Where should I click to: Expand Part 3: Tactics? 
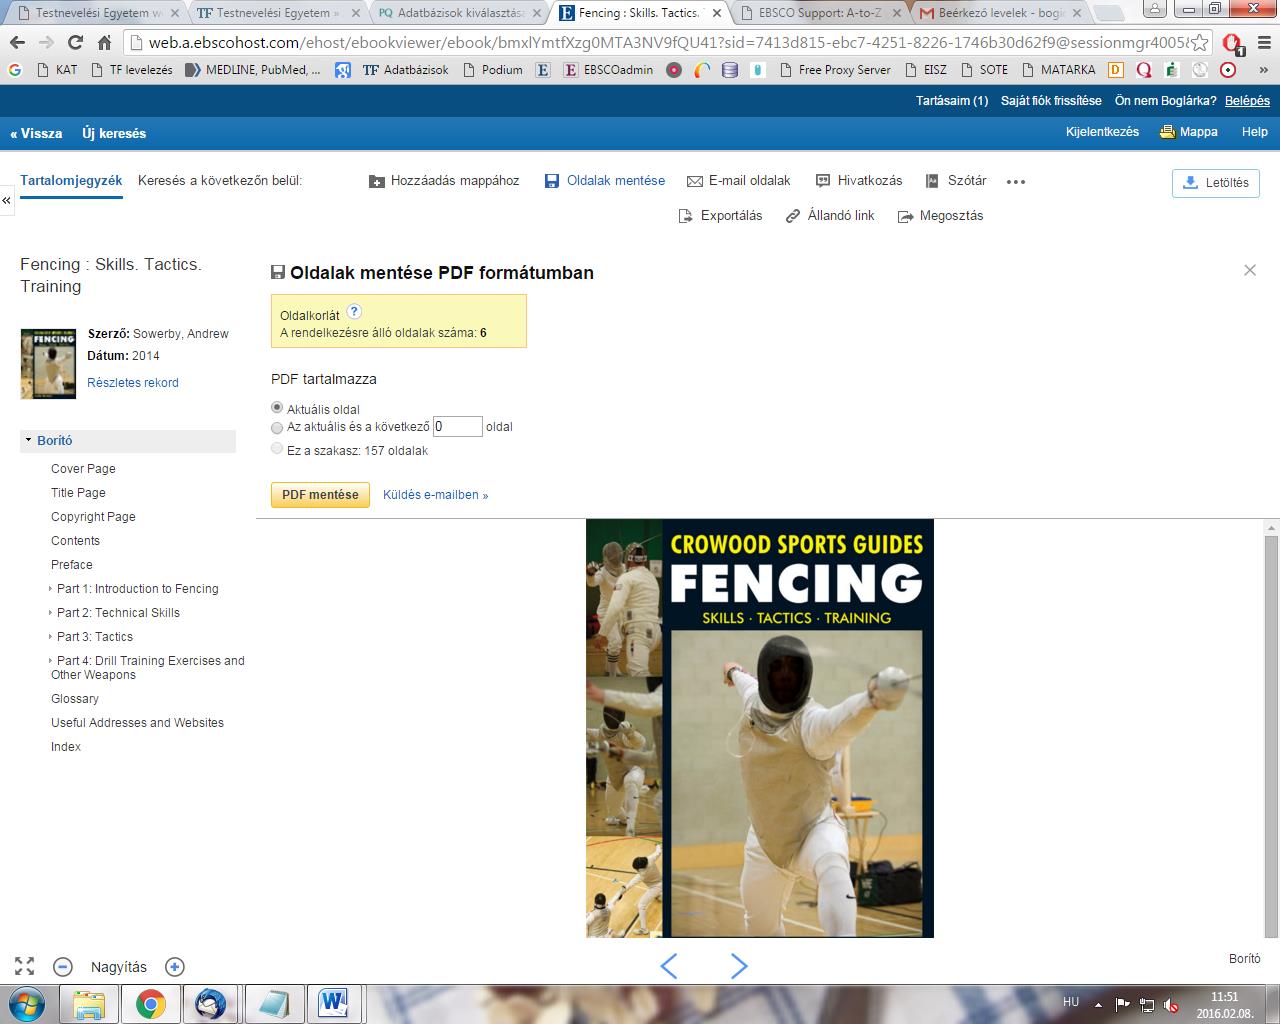click(50, 637)
